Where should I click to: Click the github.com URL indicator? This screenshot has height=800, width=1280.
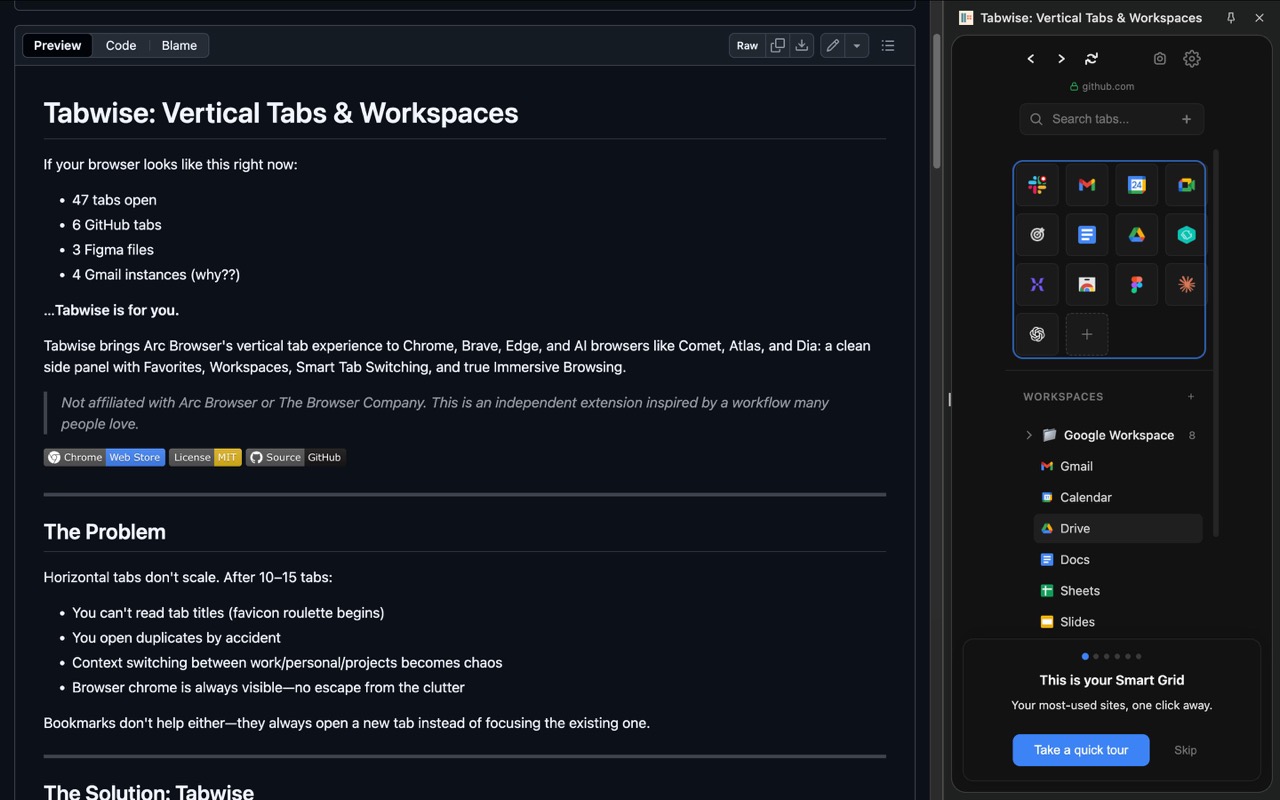[x=1102, y=86]
